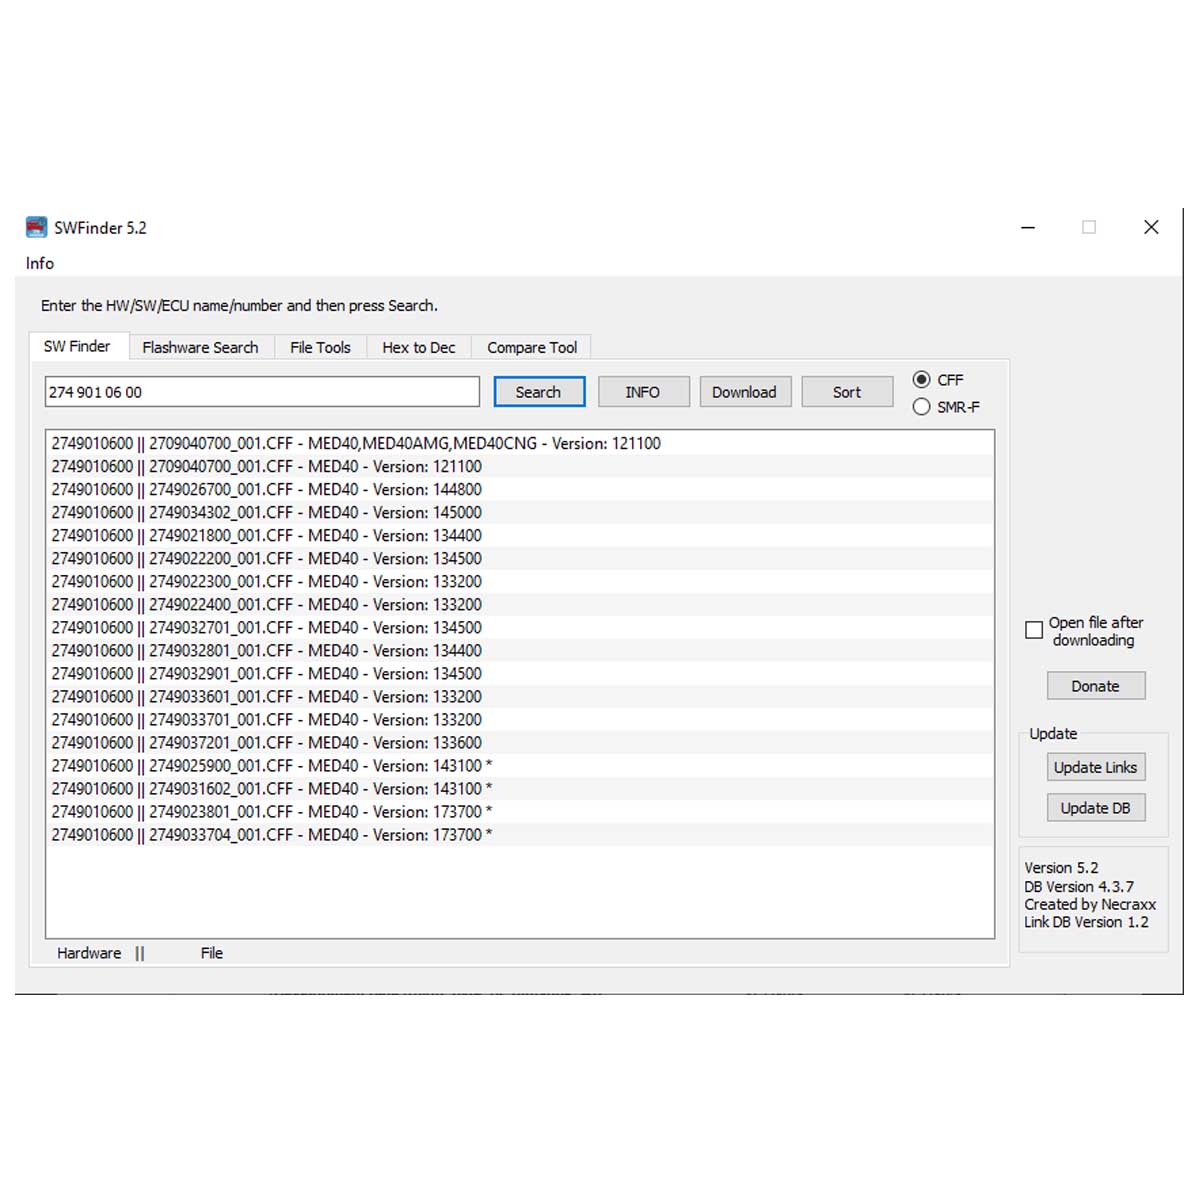Click the INFO button
This screenshot has height=1200, width=1200.
tap(643, 391)
